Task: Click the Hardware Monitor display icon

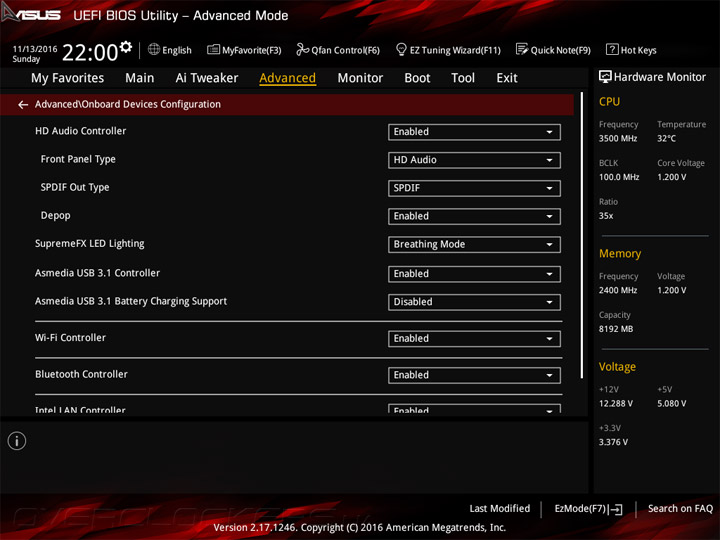Action: pyautogui.click(x=605, y=77)
